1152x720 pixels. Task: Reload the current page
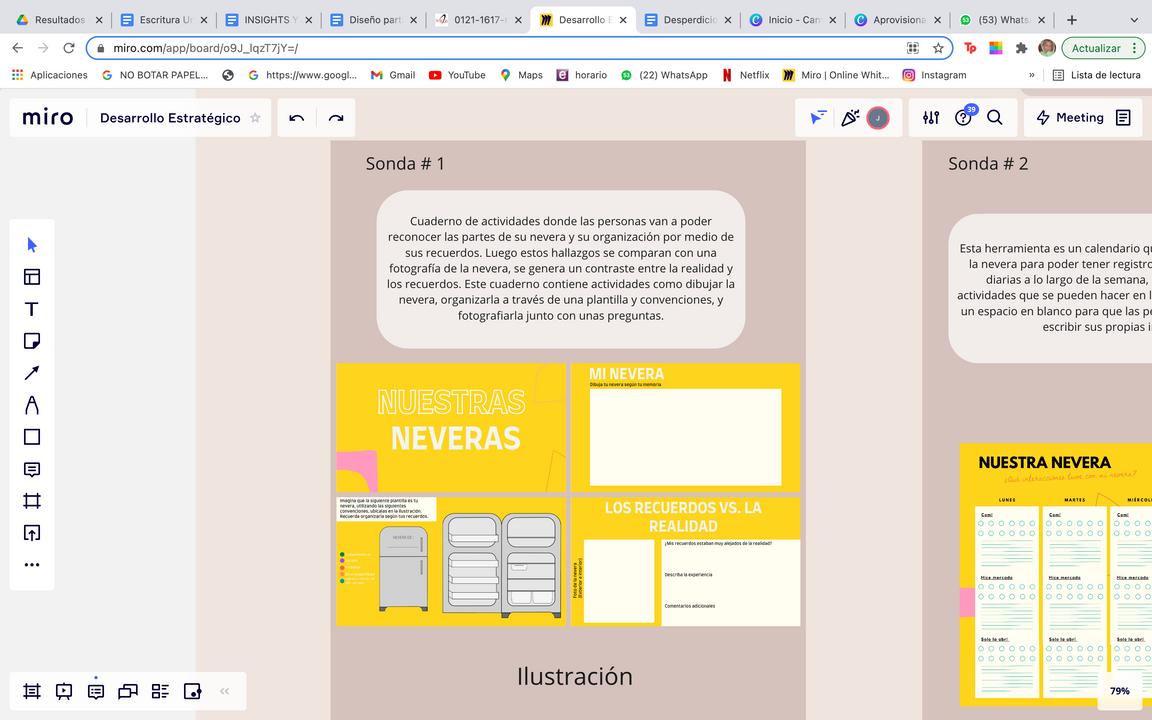click(x=69, y=48)
